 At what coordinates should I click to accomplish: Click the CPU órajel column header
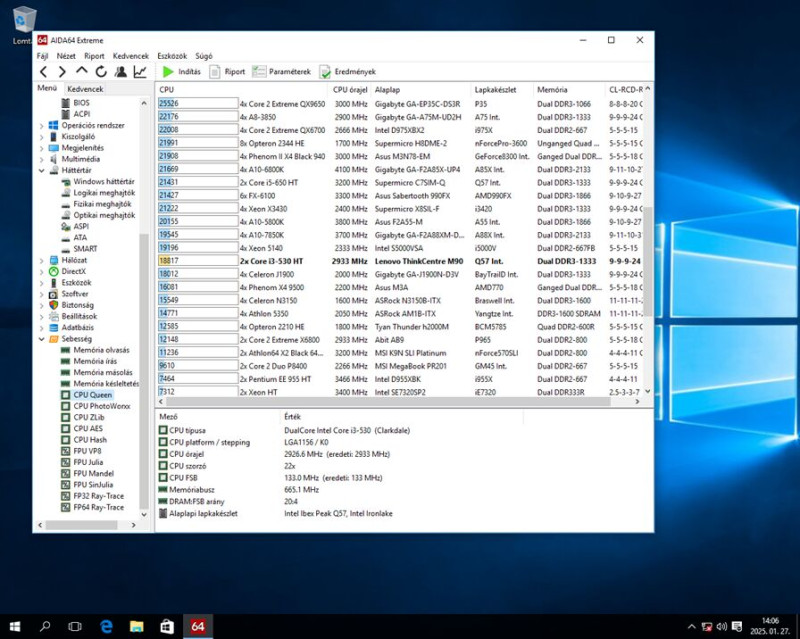350,90
